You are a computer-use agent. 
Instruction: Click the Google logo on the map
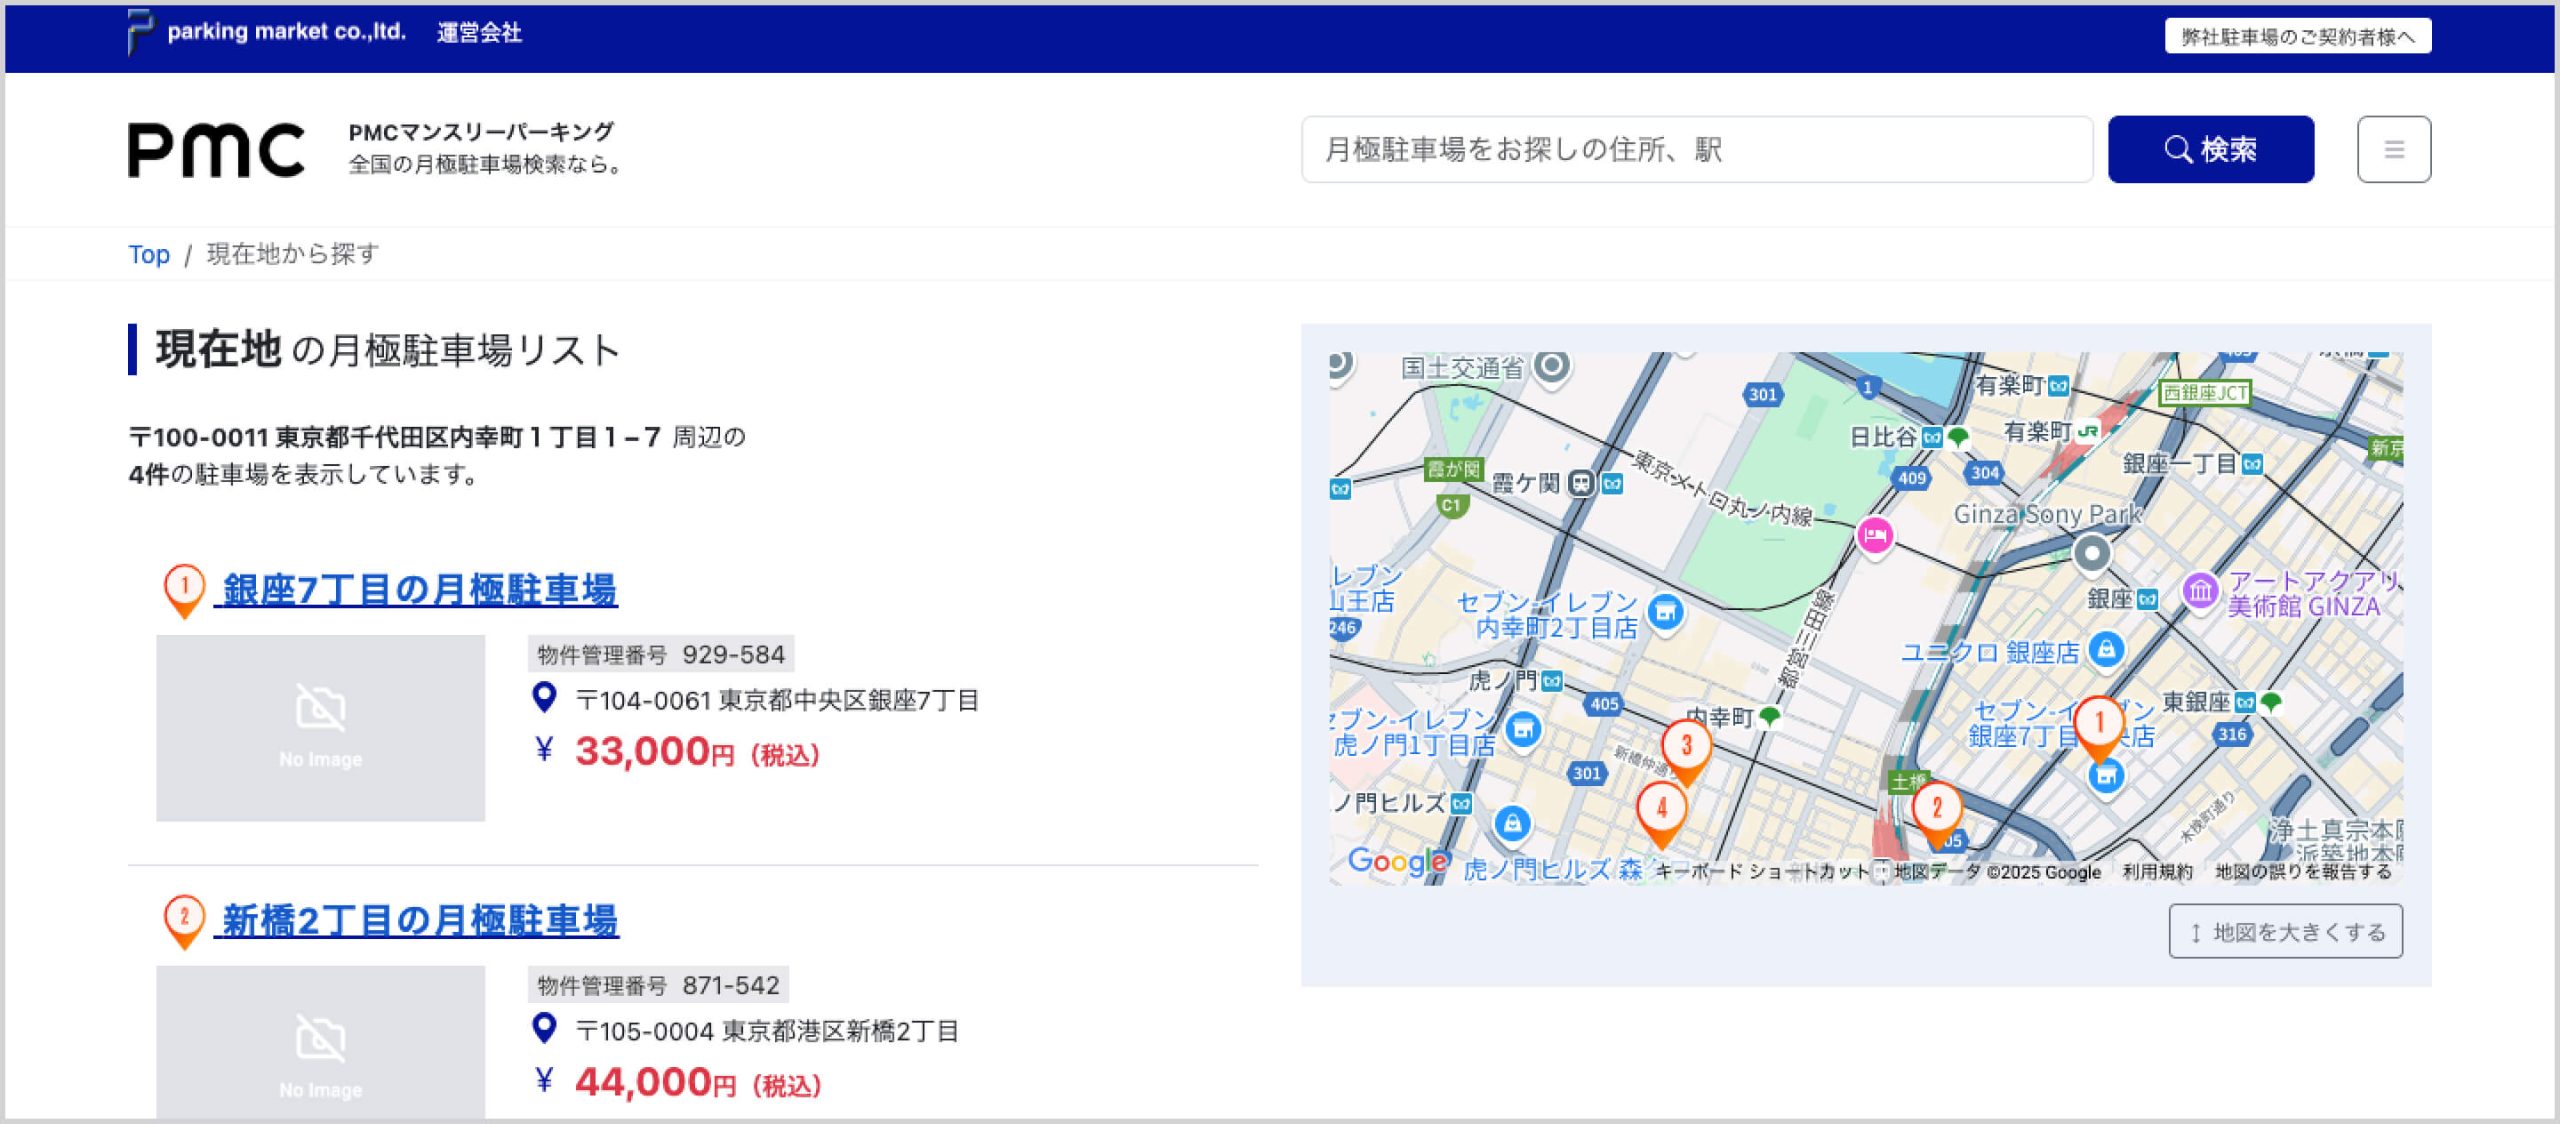coord(1397,861)
